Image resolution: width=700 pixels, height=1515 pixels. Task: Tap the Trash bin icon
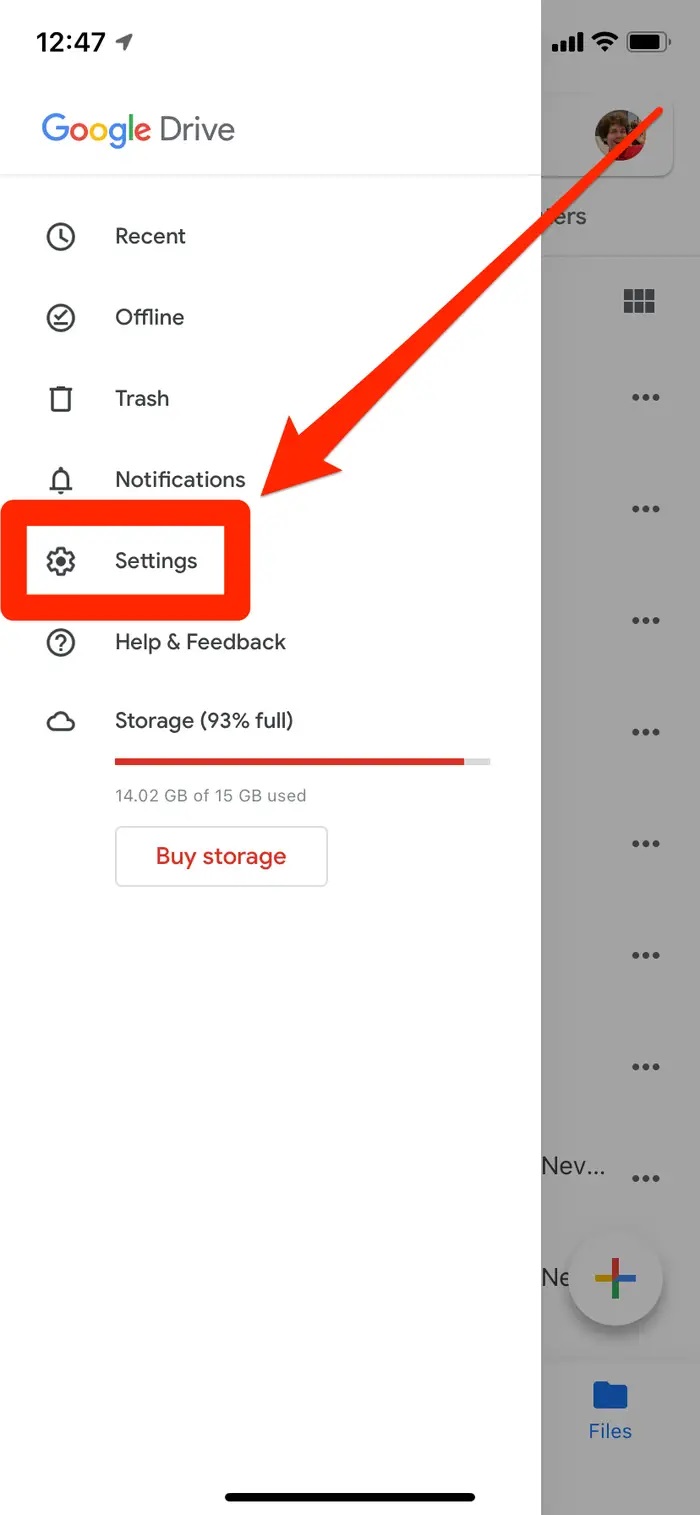pyautogui.click(x=61, y=399)
